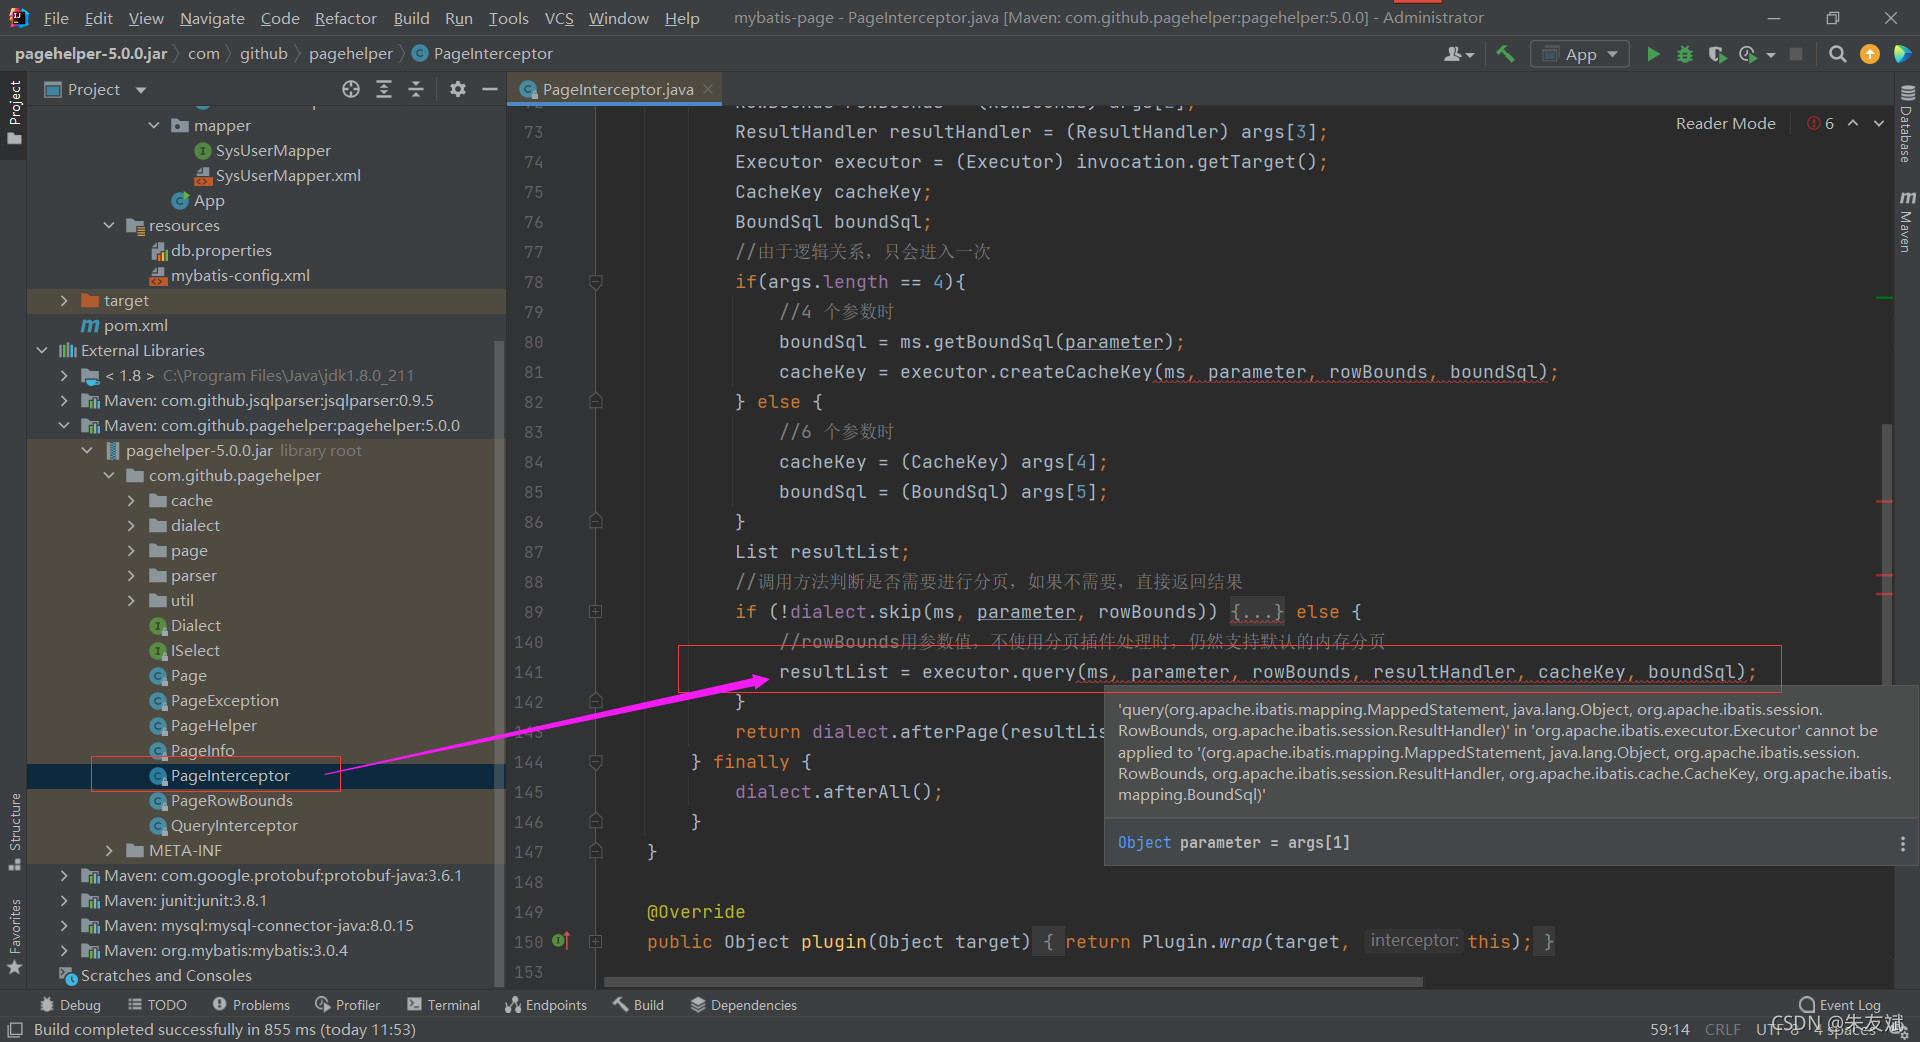Open the Navigate menu
This screenshot has width=1920, height=1042.
click(211, 17)
